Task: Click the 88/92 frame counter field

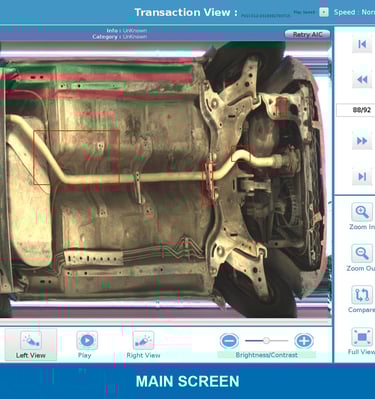Action: click(x=356, y=110)
